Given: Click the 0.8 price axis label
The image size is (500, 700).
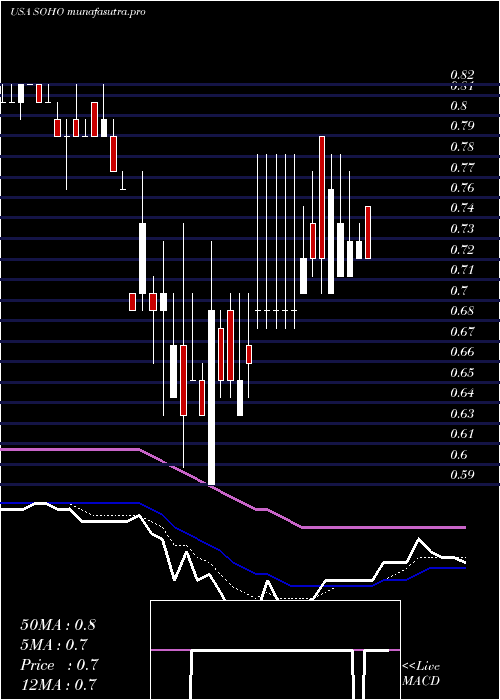Looking at the screenshot, I should tap(459, 106).
